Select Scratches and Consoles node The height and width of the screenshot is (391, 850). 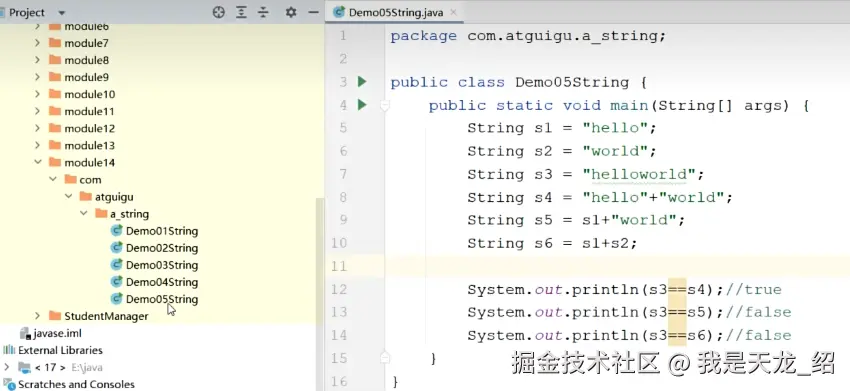click(76, 384)
